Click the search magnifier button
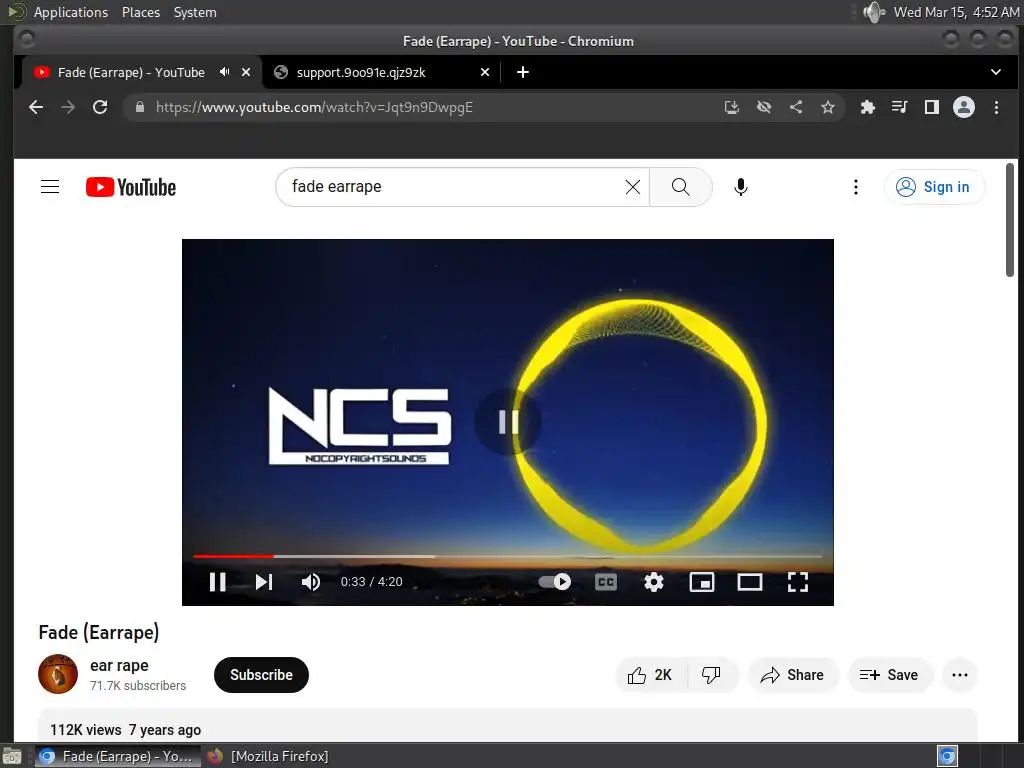This screenshot has height=768, width=1024. 680,187
